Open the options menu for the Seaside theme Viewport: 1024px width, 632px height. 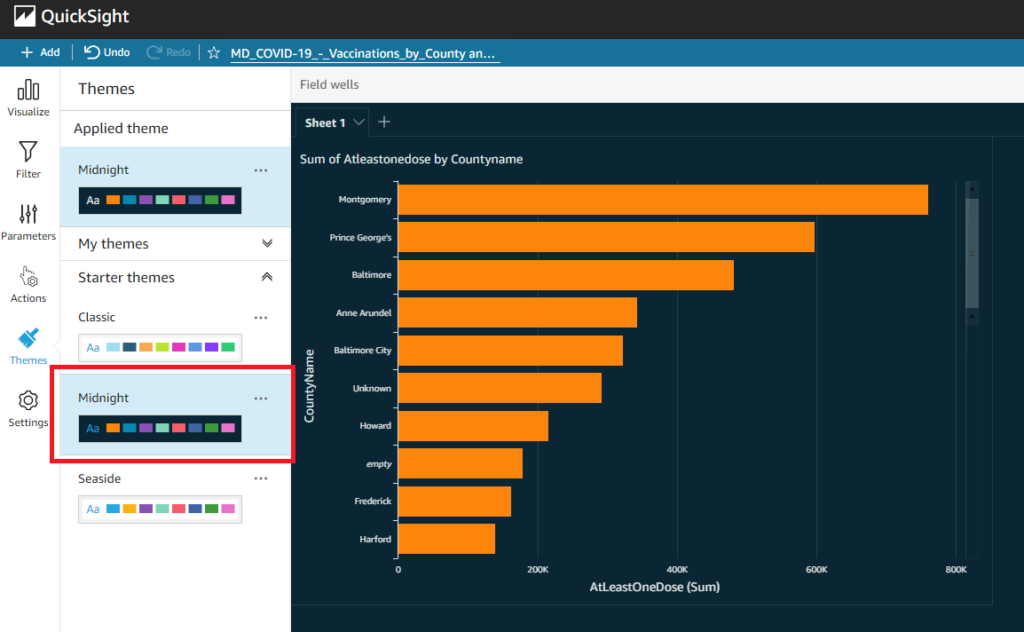tap(261, 478)
